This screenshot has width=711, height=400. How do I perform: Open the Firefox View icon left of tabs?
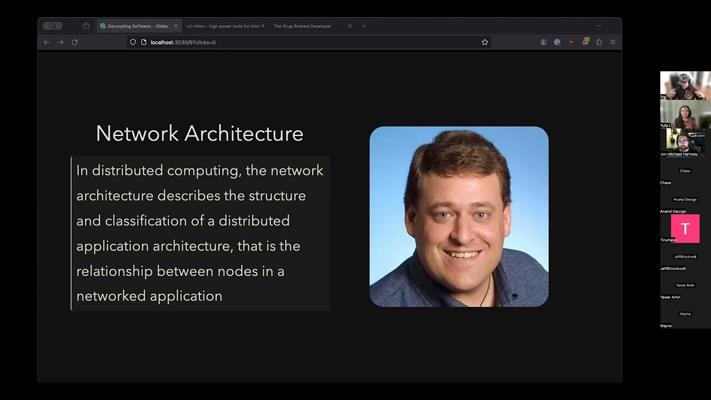pyautogui.click(x=86, y=26)
